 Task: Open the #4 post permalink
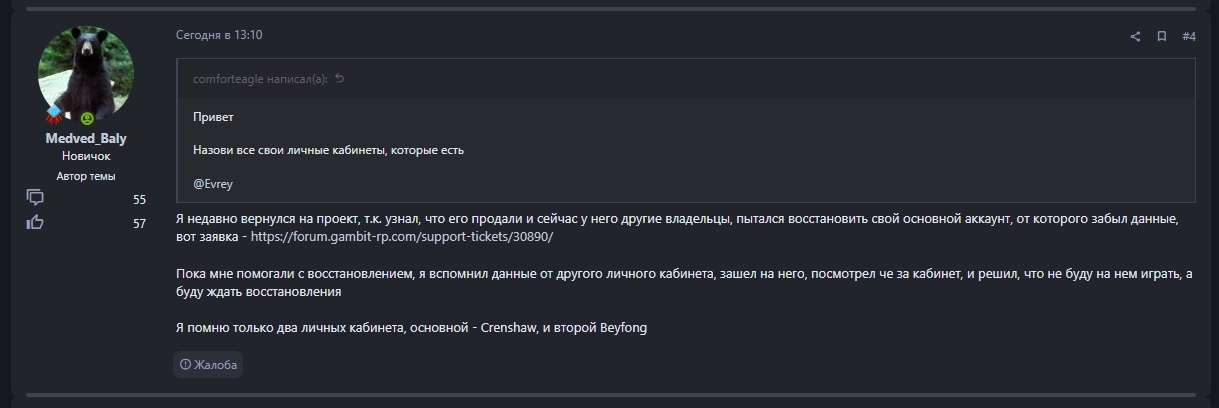click(1189, 37)
